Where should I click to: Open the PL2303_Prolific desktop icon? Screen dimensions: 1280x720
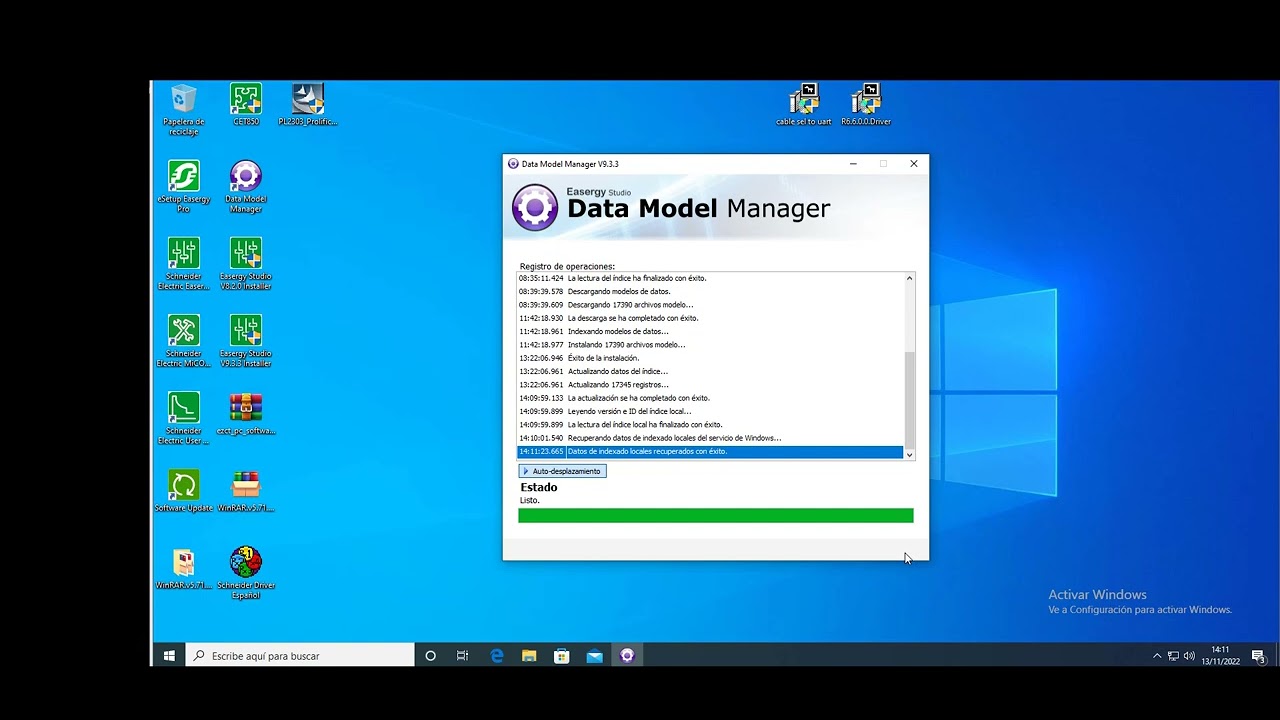click(308, 104)
